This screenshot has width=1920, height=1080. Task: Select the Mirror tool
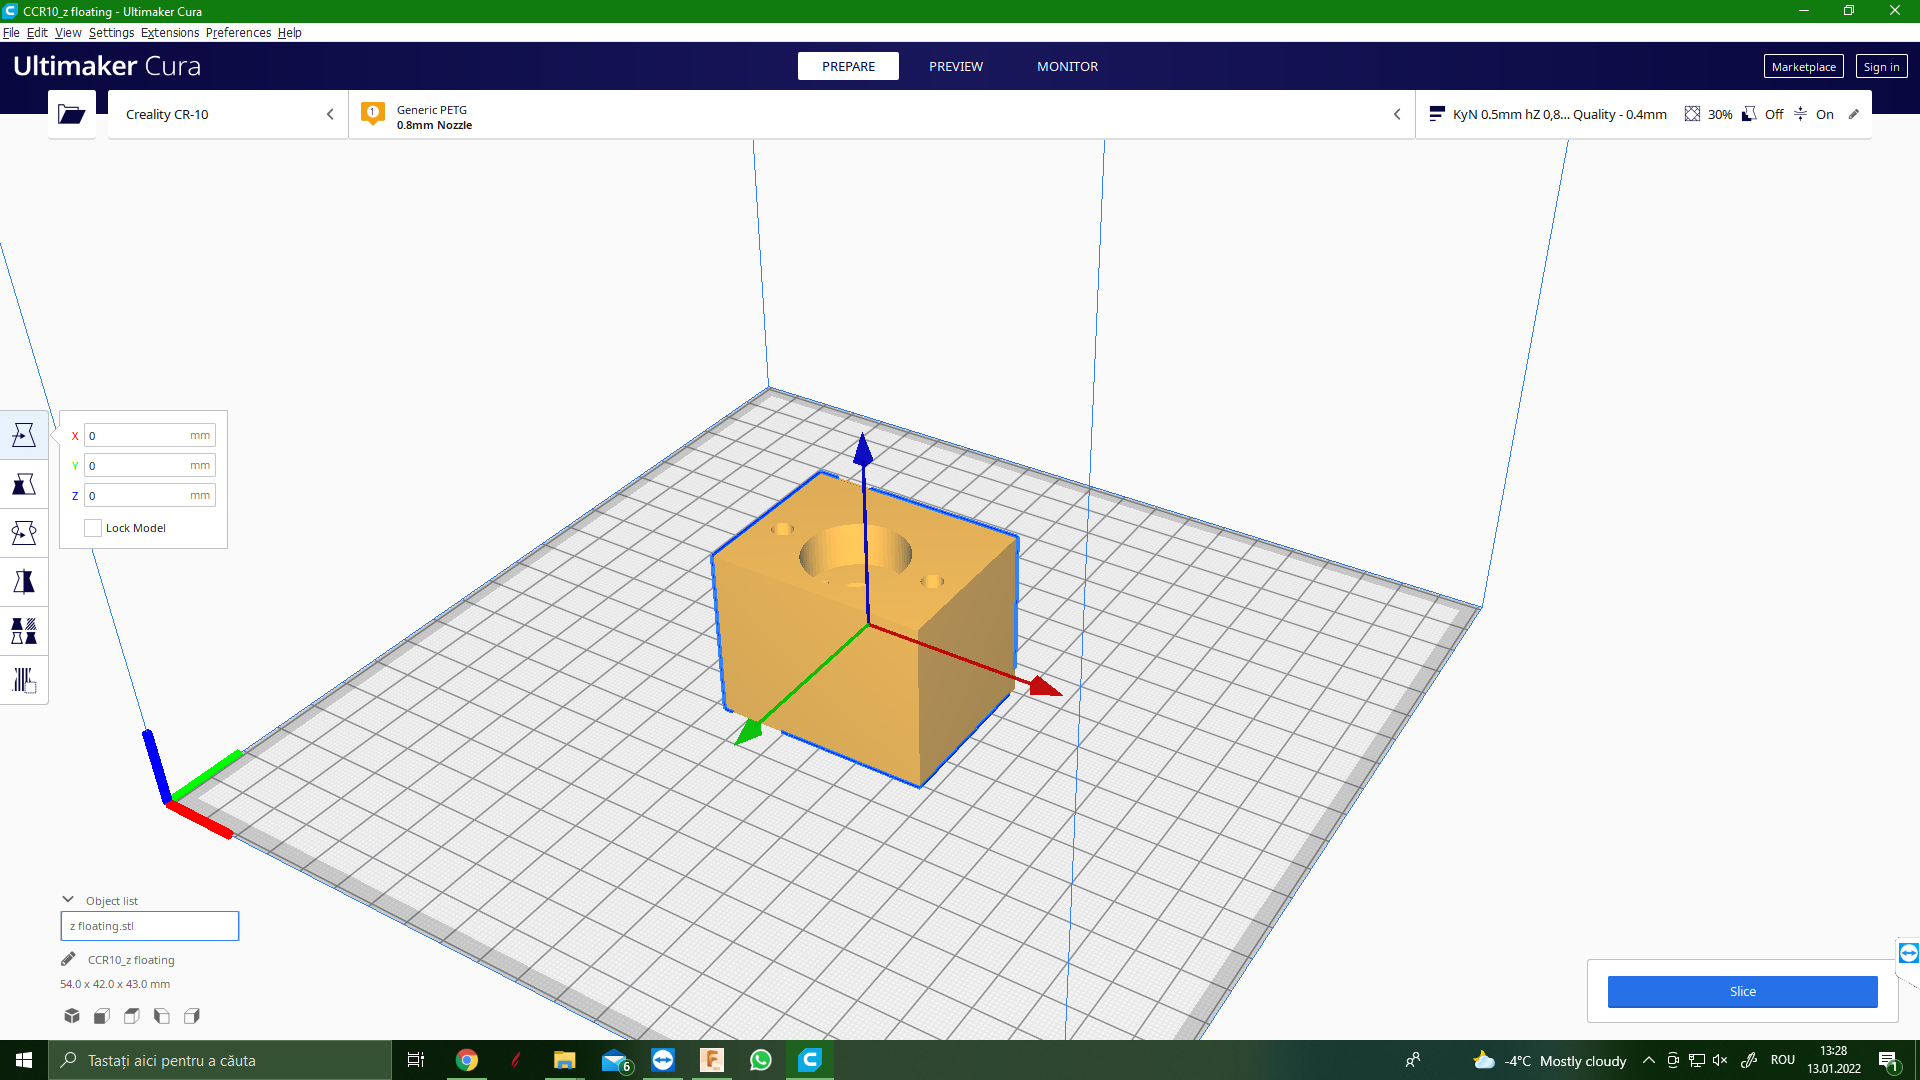(x=24, y=582)
